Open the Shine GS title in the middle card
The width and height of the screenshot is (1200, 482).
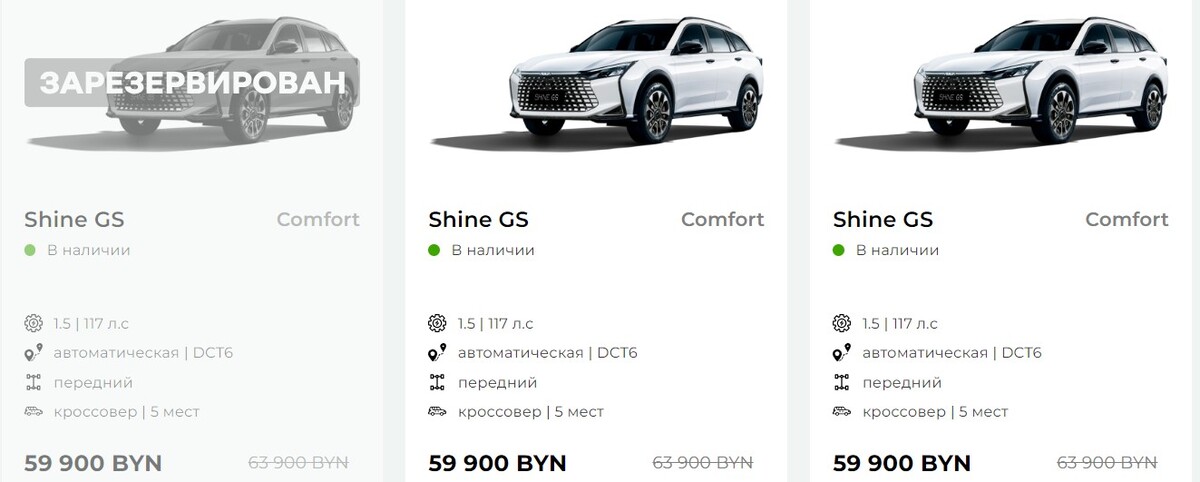click(x=478, y=220)
